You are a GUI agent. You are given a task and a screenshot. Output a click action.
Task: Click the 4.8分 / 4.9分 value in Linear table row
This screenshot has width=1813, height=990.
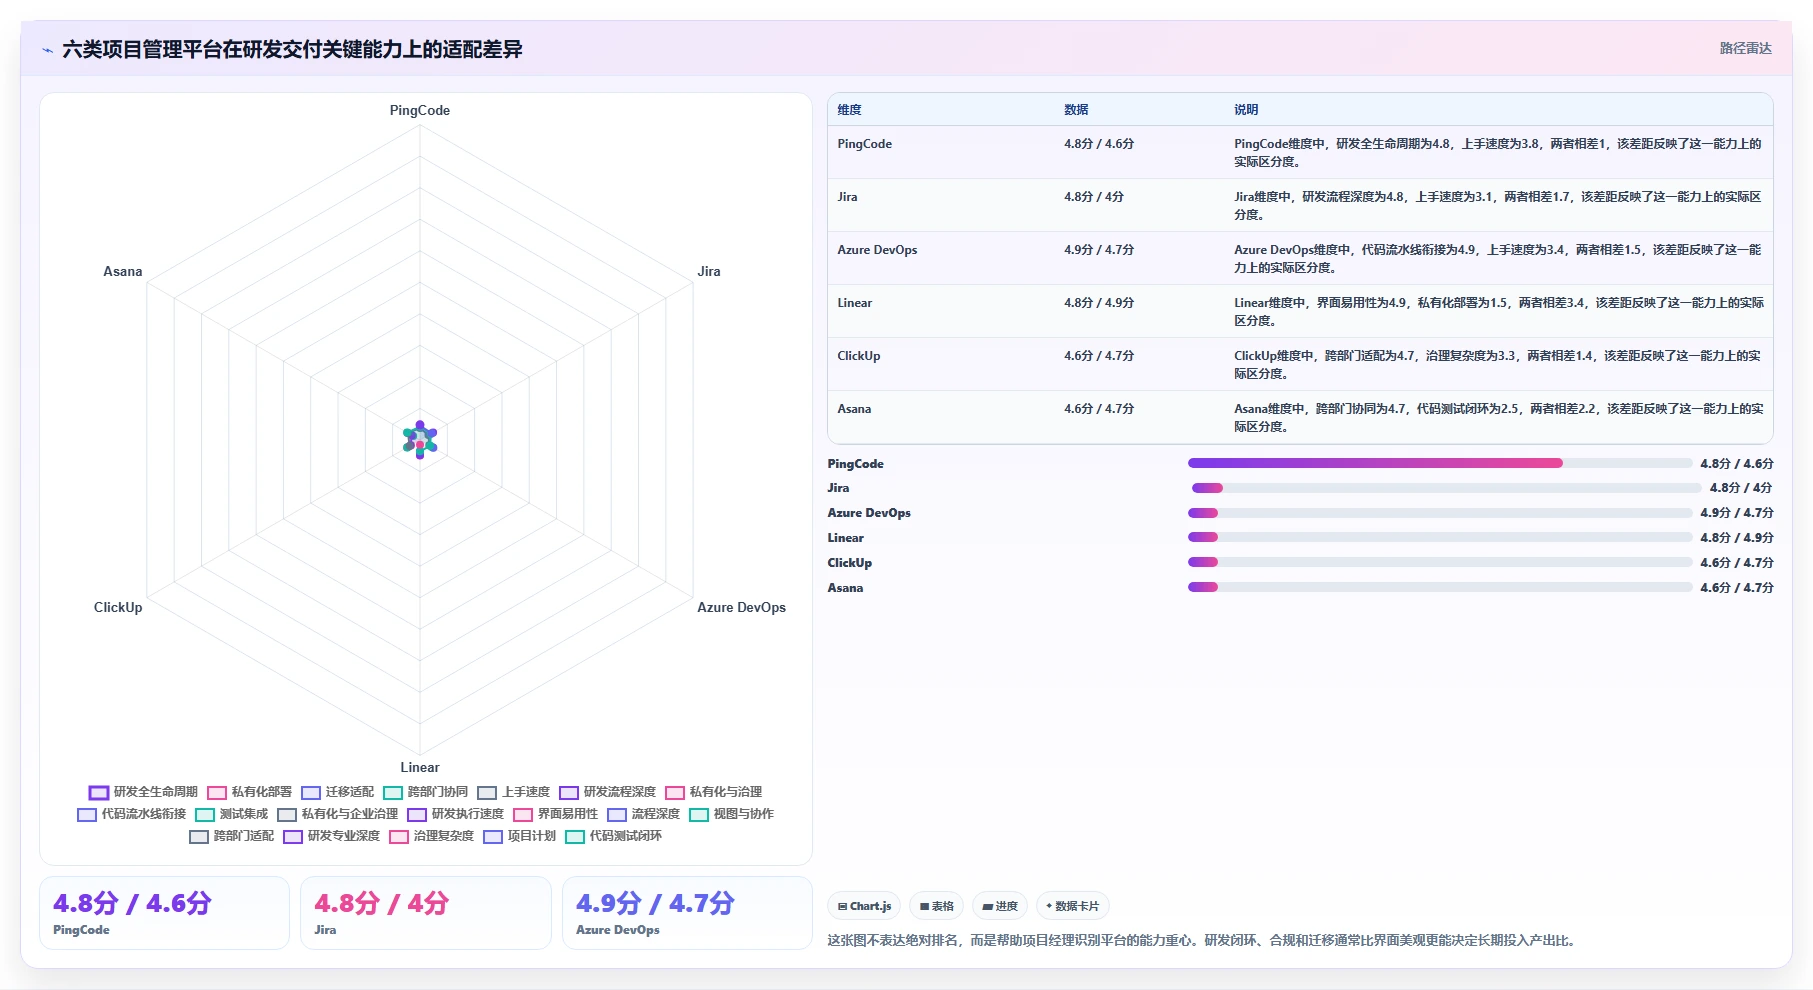[1099, 303]
